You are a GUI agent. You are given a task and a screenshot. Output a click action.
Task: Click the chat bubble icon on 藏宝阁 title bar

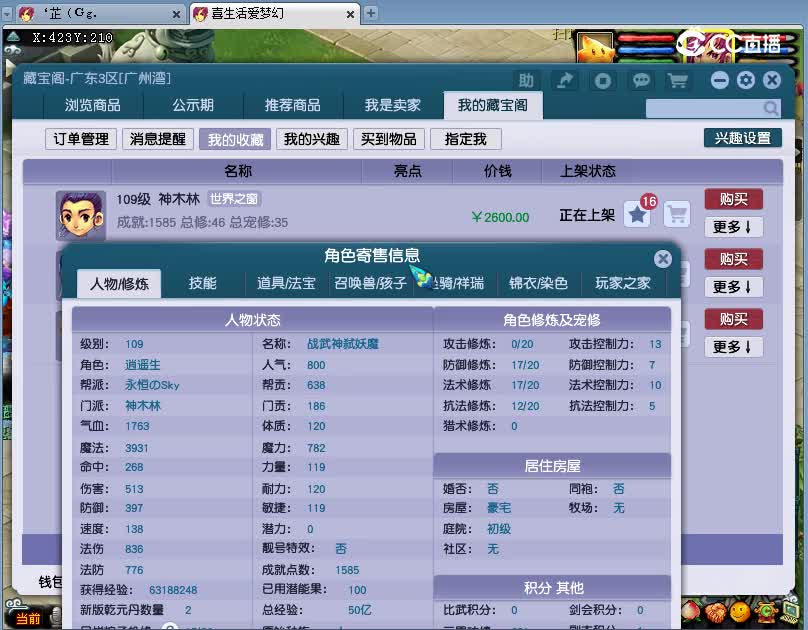tap(641, 80)
